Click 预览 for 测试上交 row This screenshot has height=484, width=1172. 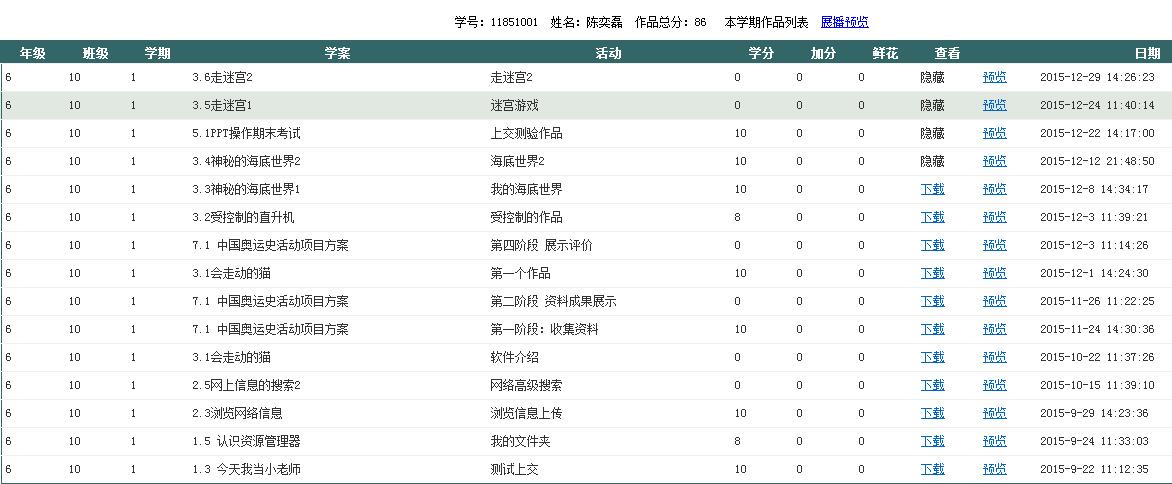pos(994,469)
